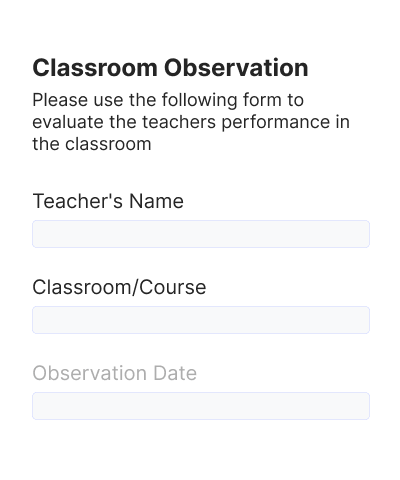
Task: Click "evaluate" in the description text
Action: (68, 122)
